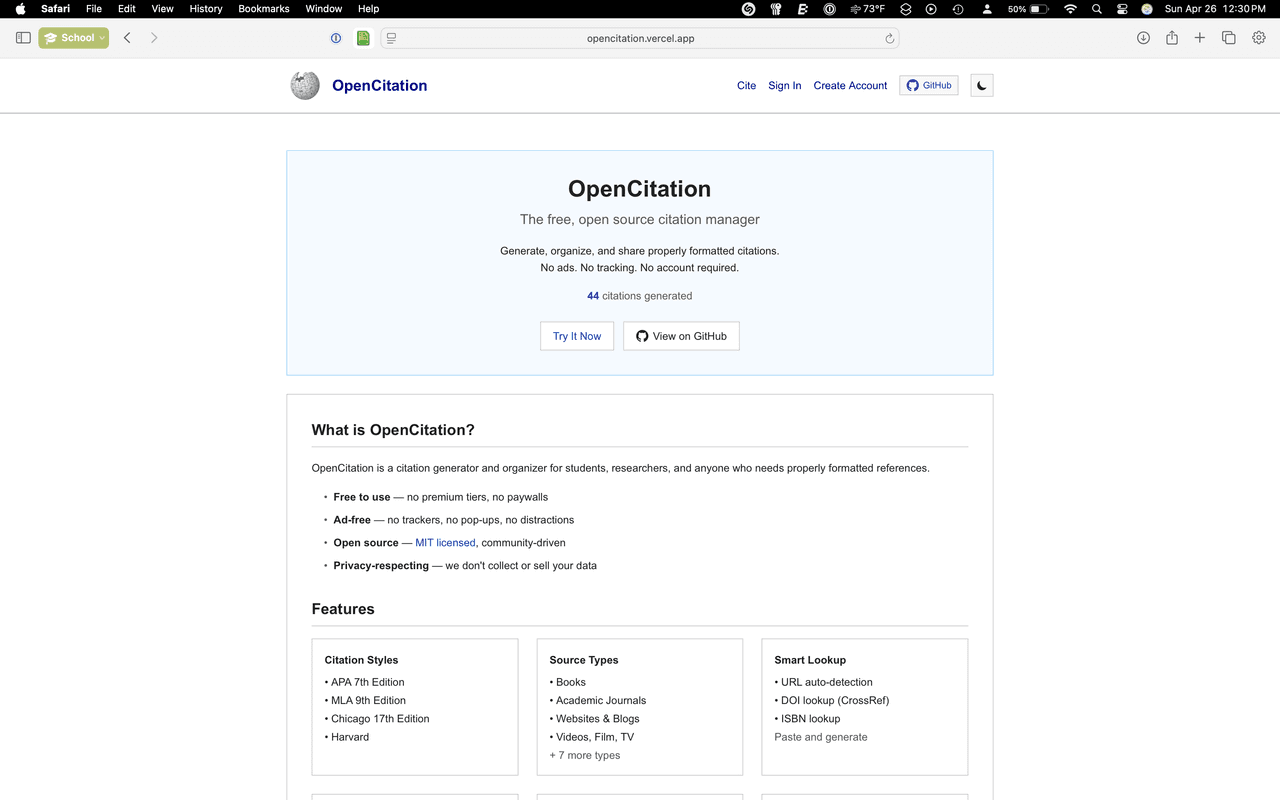Go forward to the next page
This screenshot has width=1280, height=800.
154,38
